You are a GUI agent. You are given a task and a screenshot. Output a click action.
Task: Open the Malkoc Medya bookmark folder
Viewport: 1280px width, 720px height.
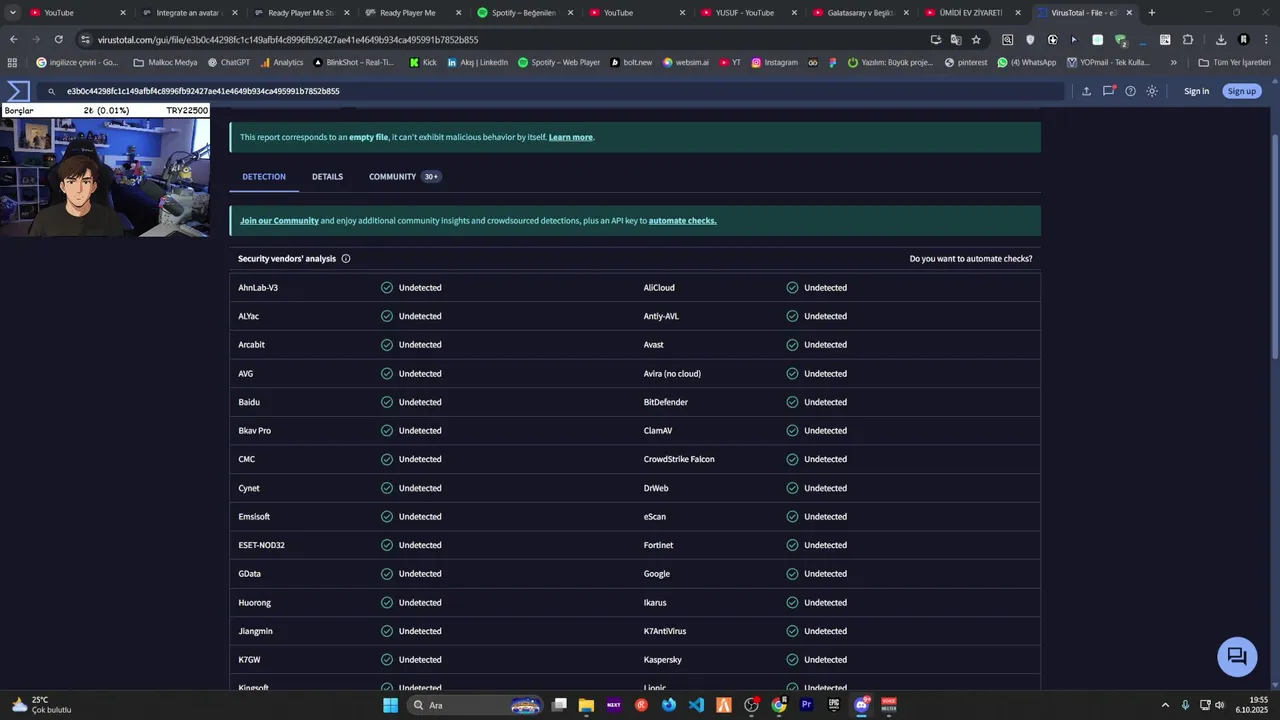tap(166, 62)
